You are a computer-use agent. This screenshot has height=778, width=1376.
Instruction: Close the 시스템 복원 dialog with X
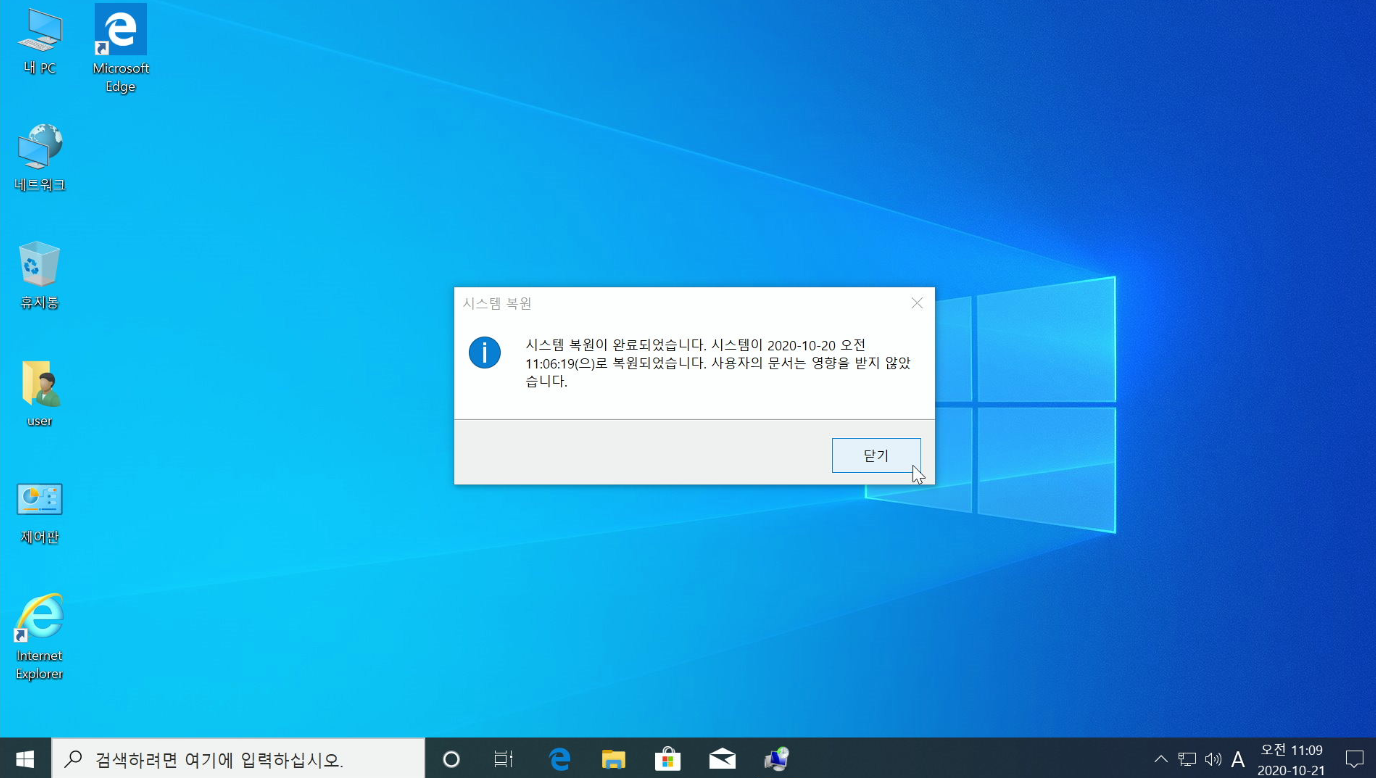pos(917,303)
